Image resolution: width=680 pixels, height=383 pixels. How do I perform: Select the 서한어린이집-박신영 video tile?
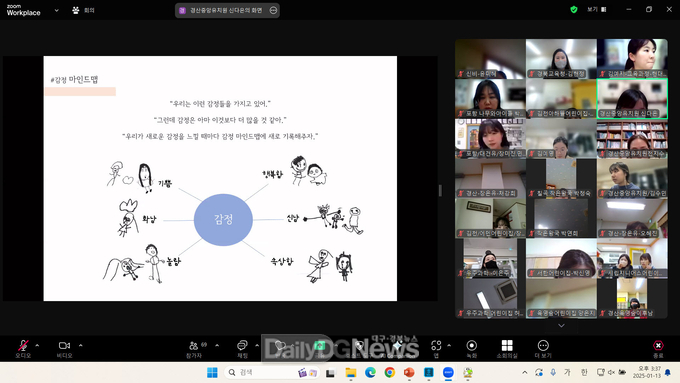pyautogui.click(x=561, y=258)
